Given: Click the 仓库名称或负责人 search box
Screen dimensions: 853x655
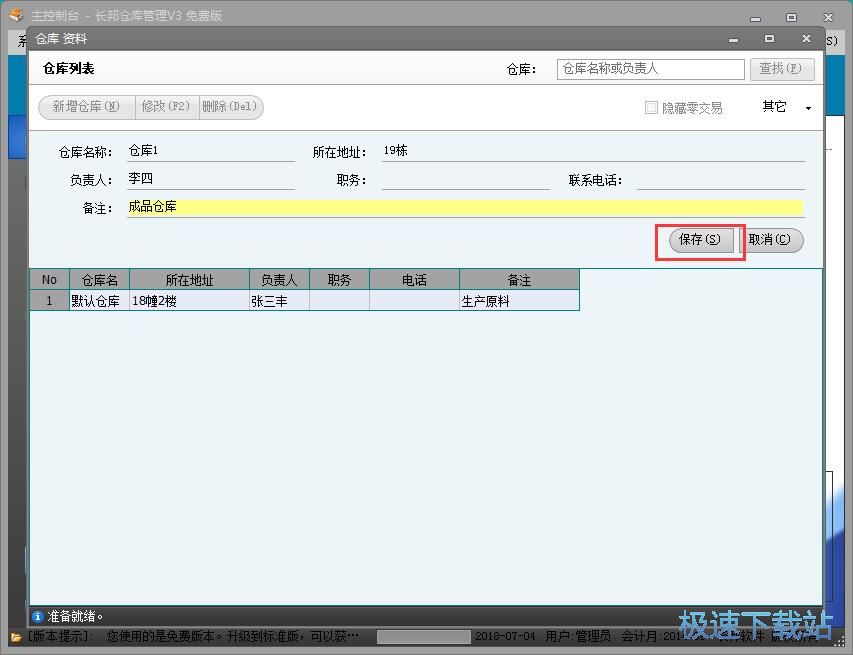Looking at the screenshot, I should click(648, 68).
